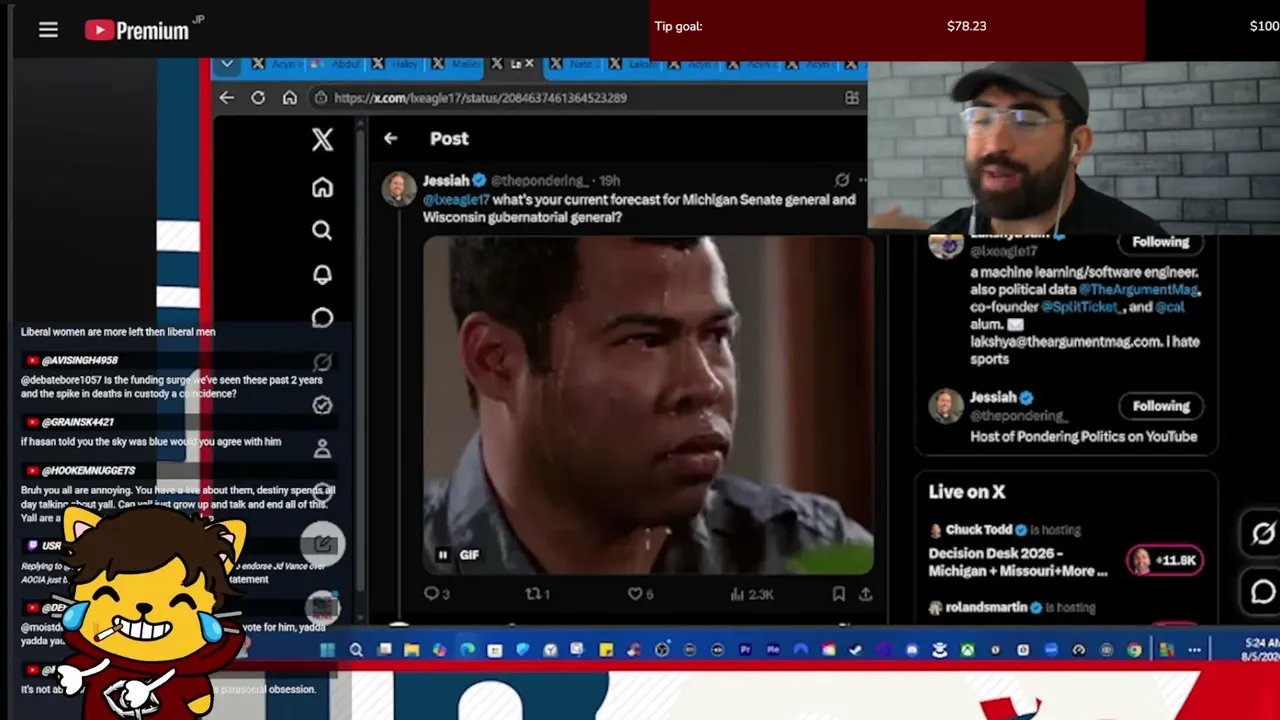This screenshot has width=1280, height=720.
Task: Click chat username @HOOKEMNUGGETS
Action: click(x=88, y=470)
